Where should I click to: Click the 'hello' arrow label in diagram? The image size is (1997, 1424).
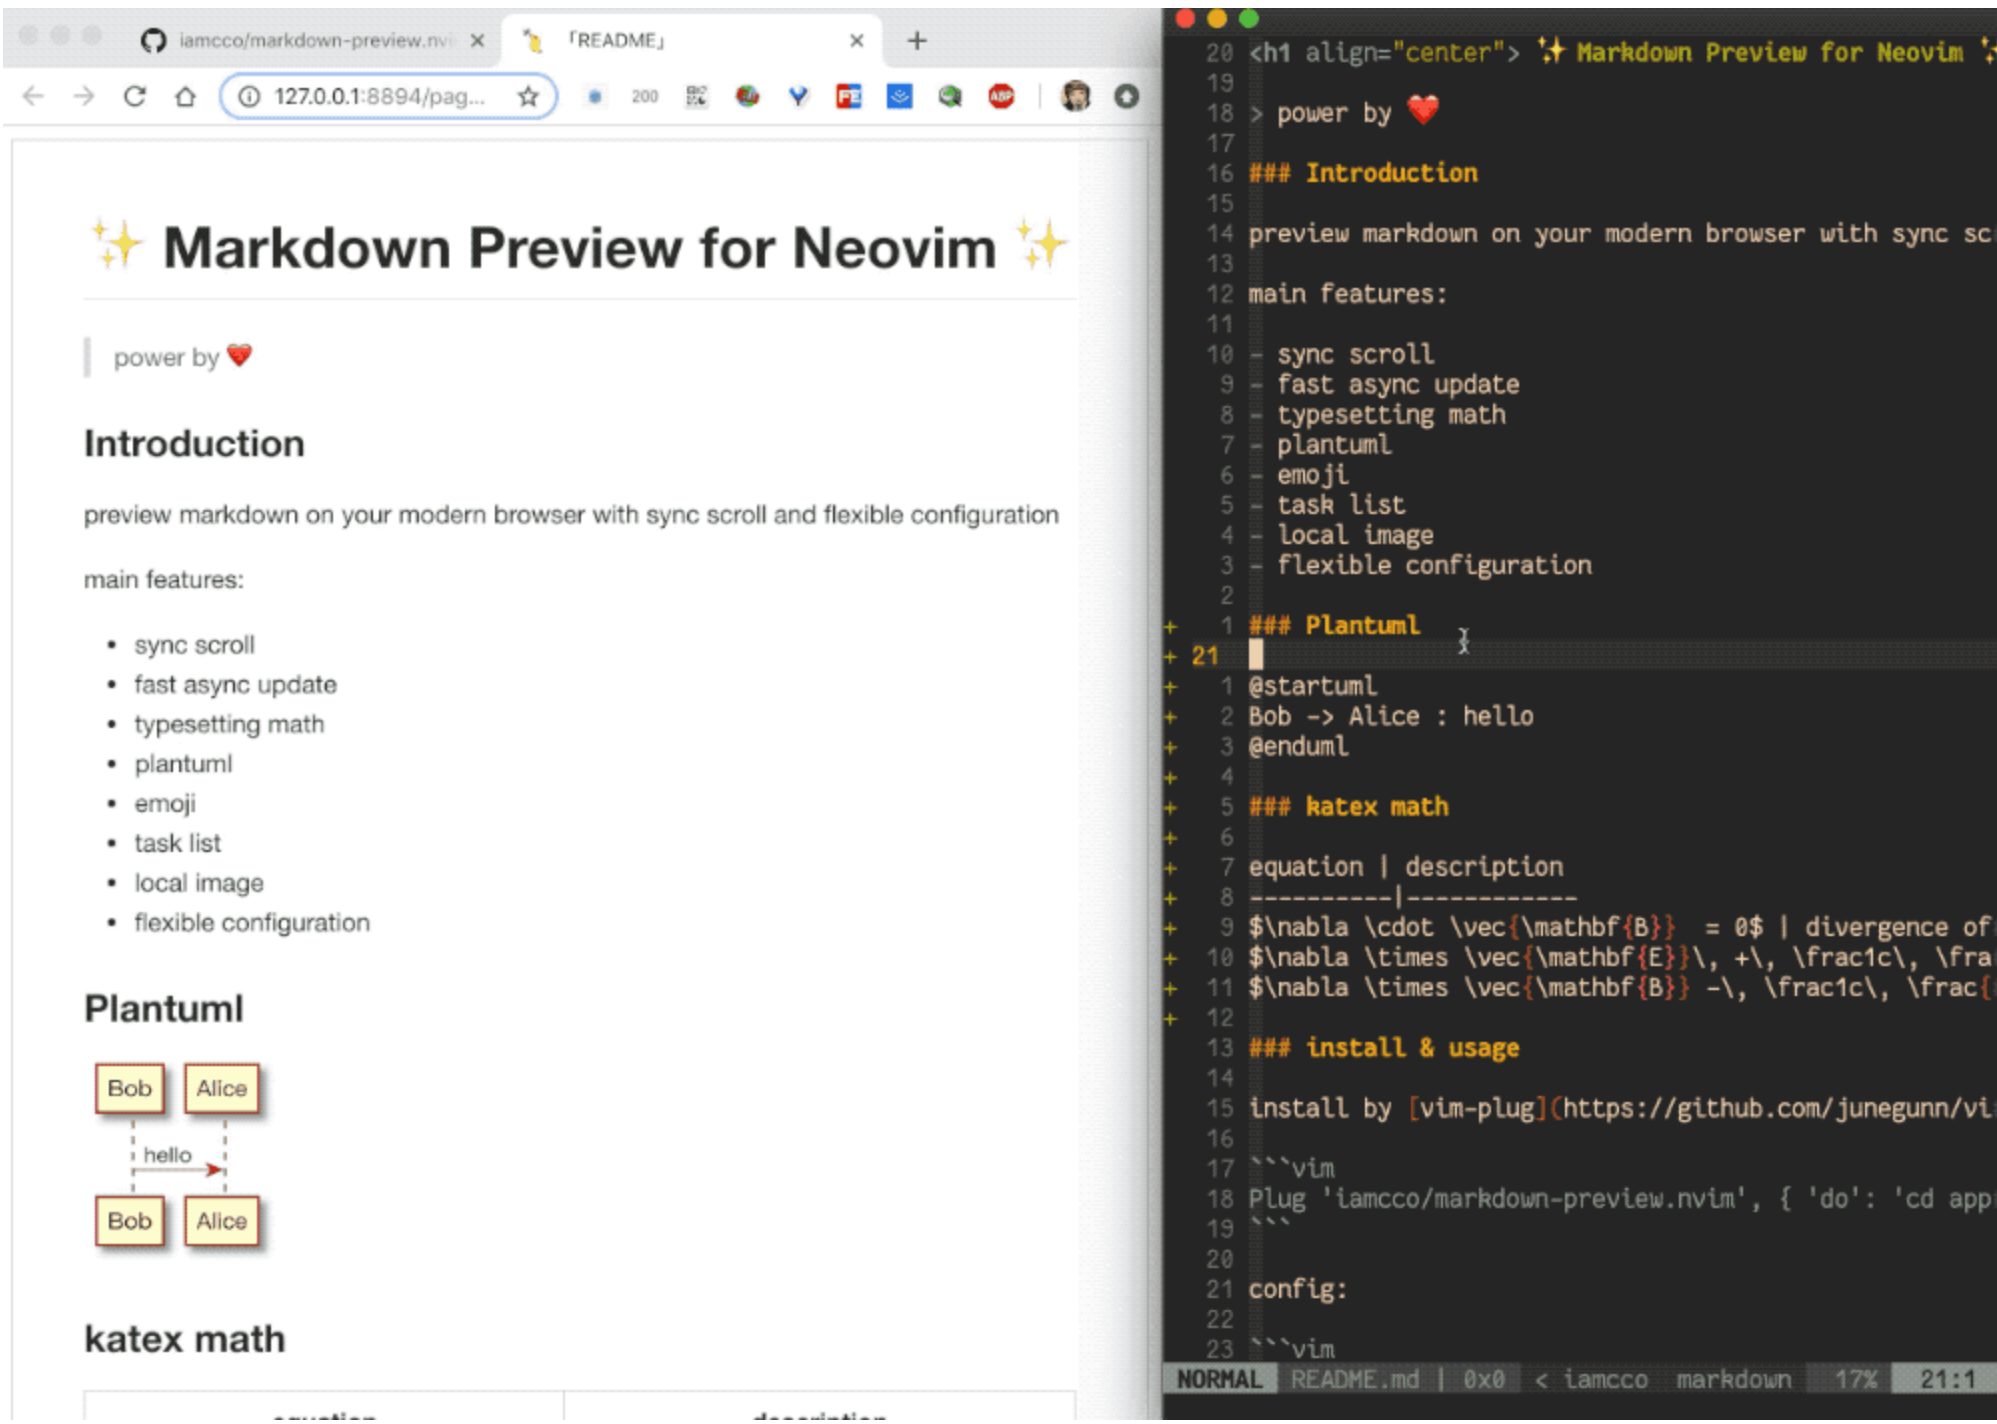(167, 1155)
